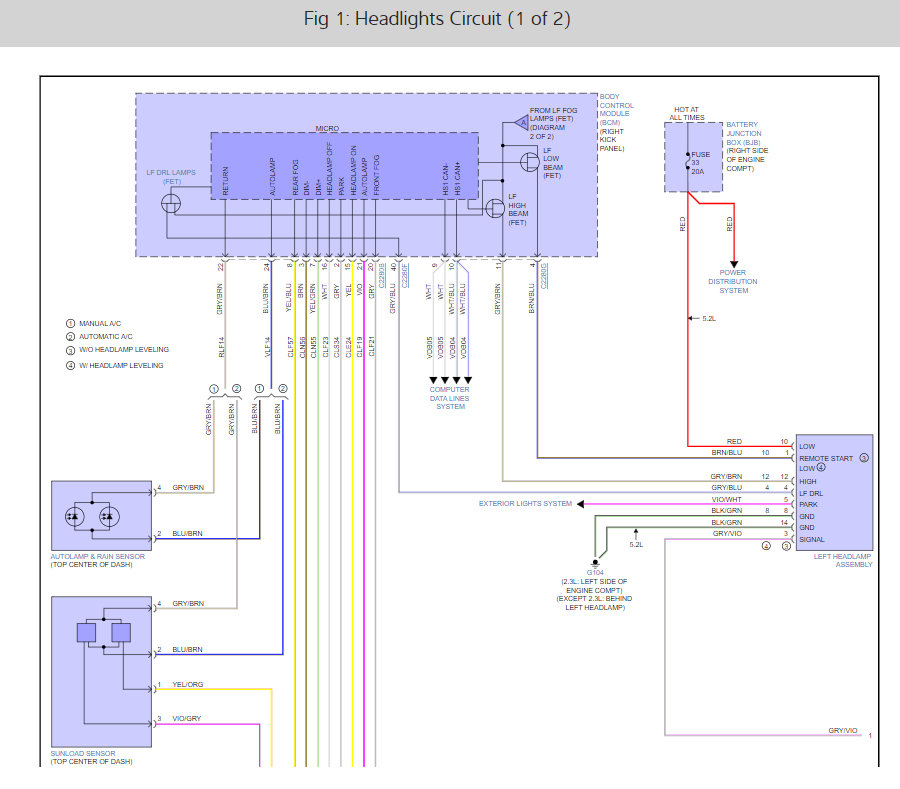Screen dimensions: 900x789
Task: Click the 'MANUAL A/C' legend text
Action: tap(100, 324)
